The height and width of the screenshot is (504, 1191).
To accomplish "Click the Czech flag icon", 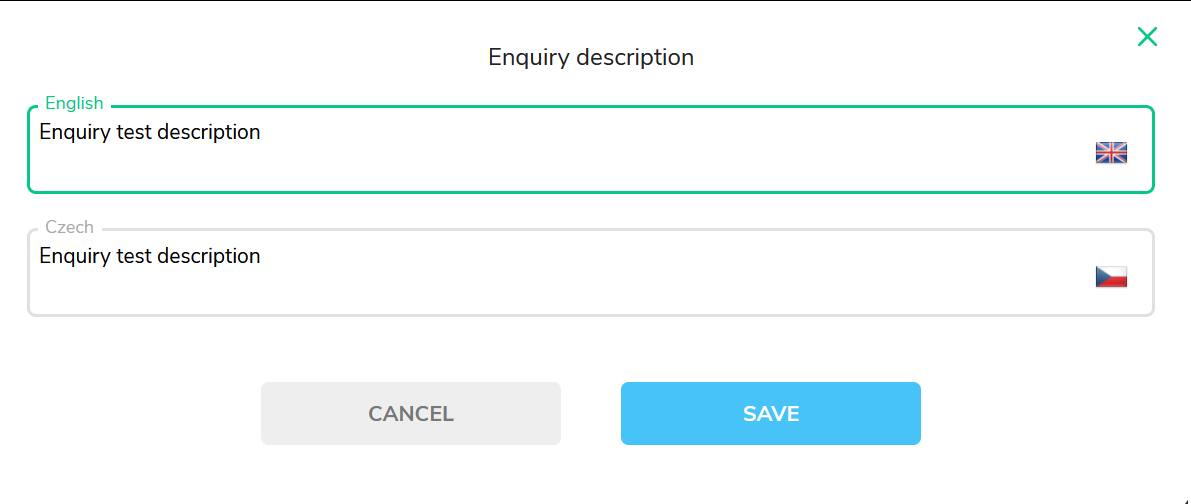I will coord(1111,277).
